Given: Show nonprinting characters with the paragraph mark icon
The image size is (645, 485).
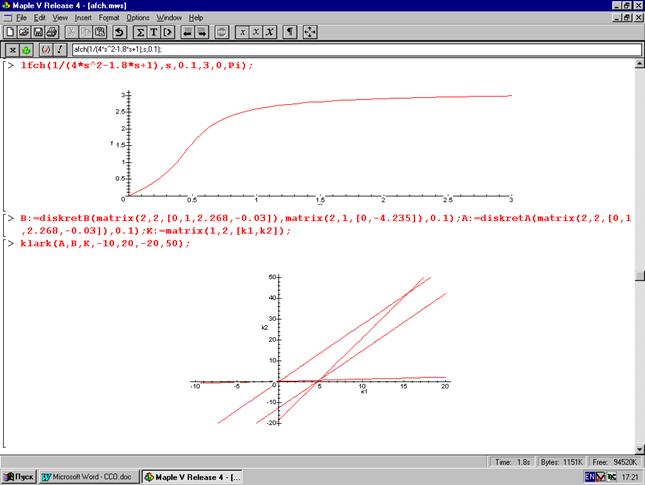Looking at the screenshot, I should [x=290, y=32].
